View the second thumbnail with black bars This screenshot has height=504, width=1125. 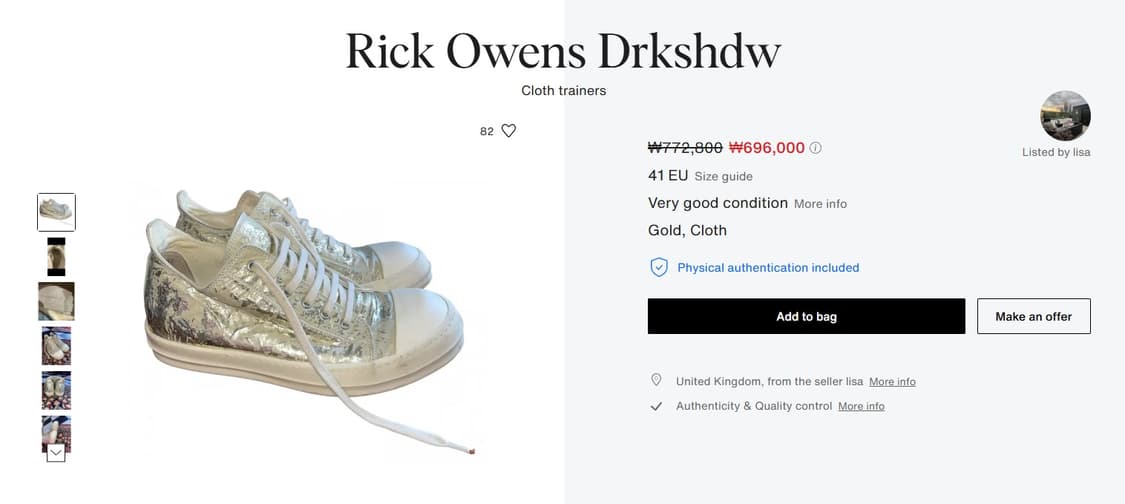56,257
